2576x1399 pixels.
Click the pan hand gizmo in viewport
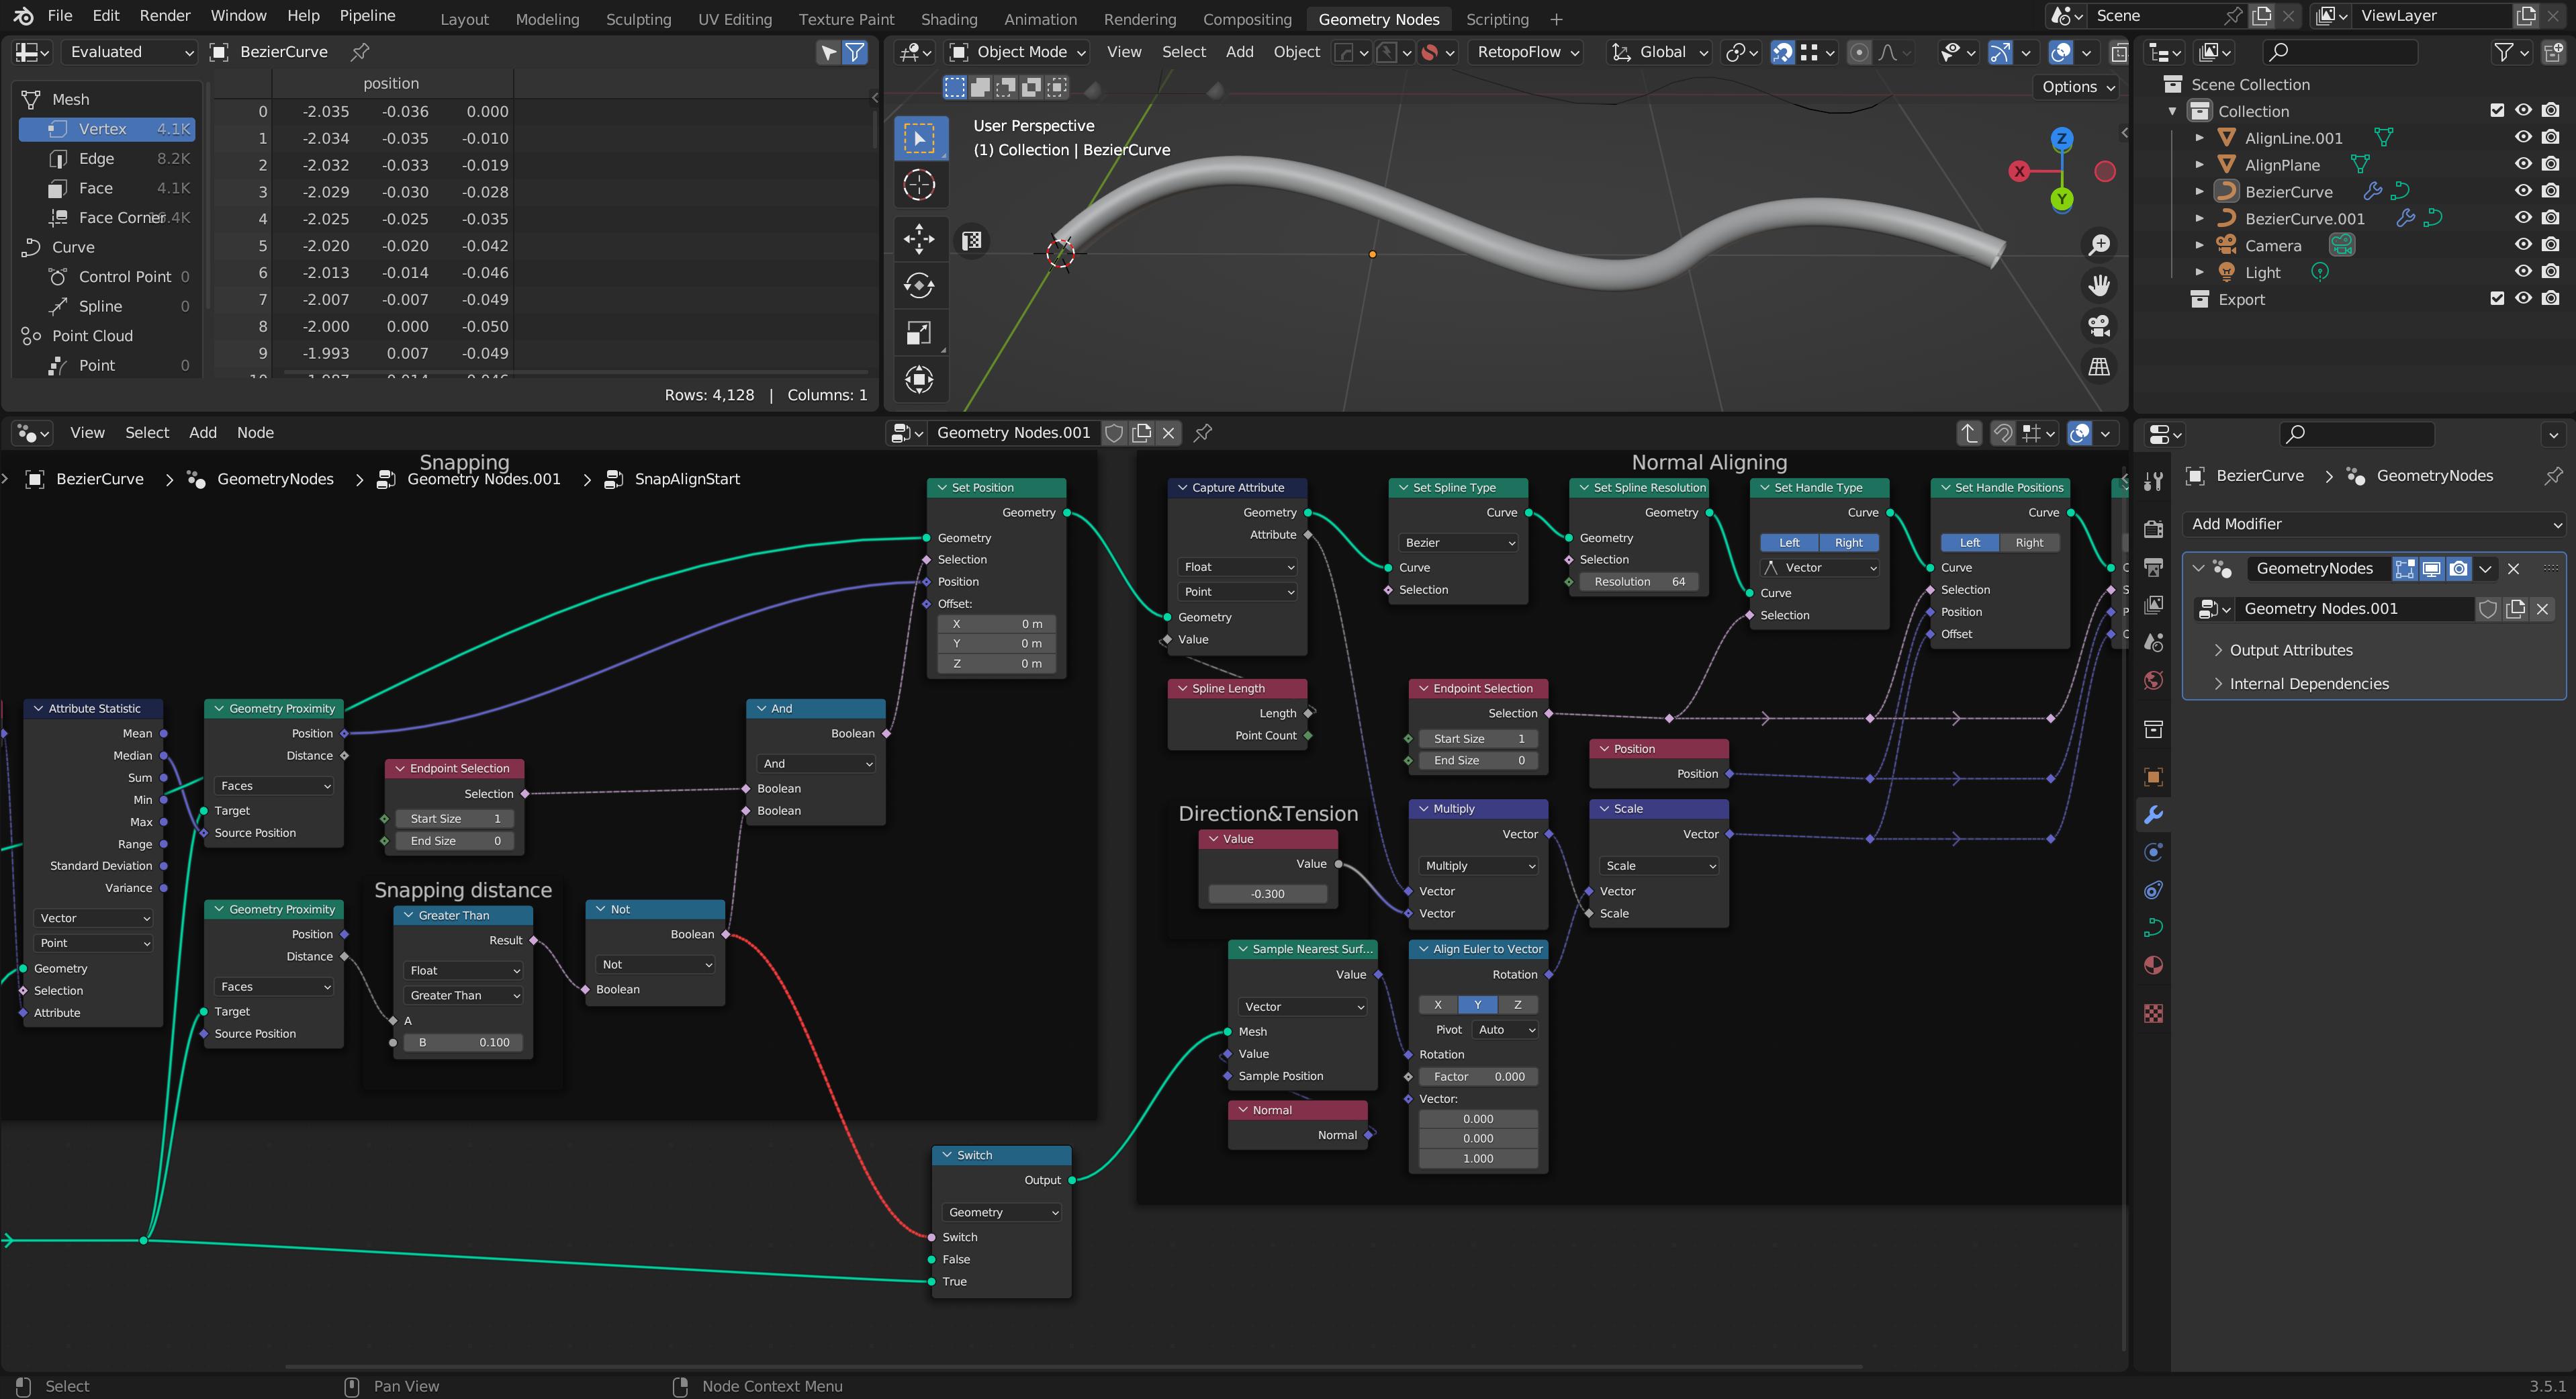[x=2099, y=285]
